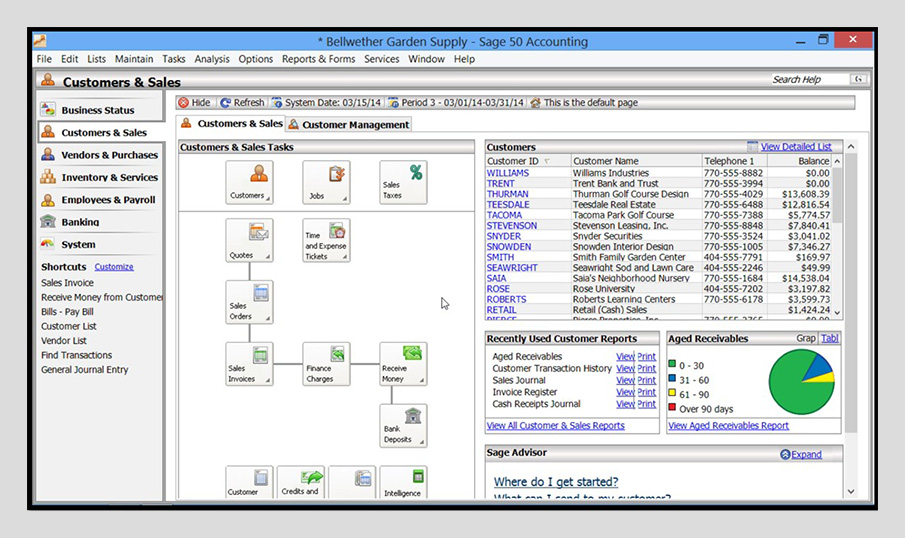905x538 pixels.
Task: Open the File menu
Action: (44, 59)
